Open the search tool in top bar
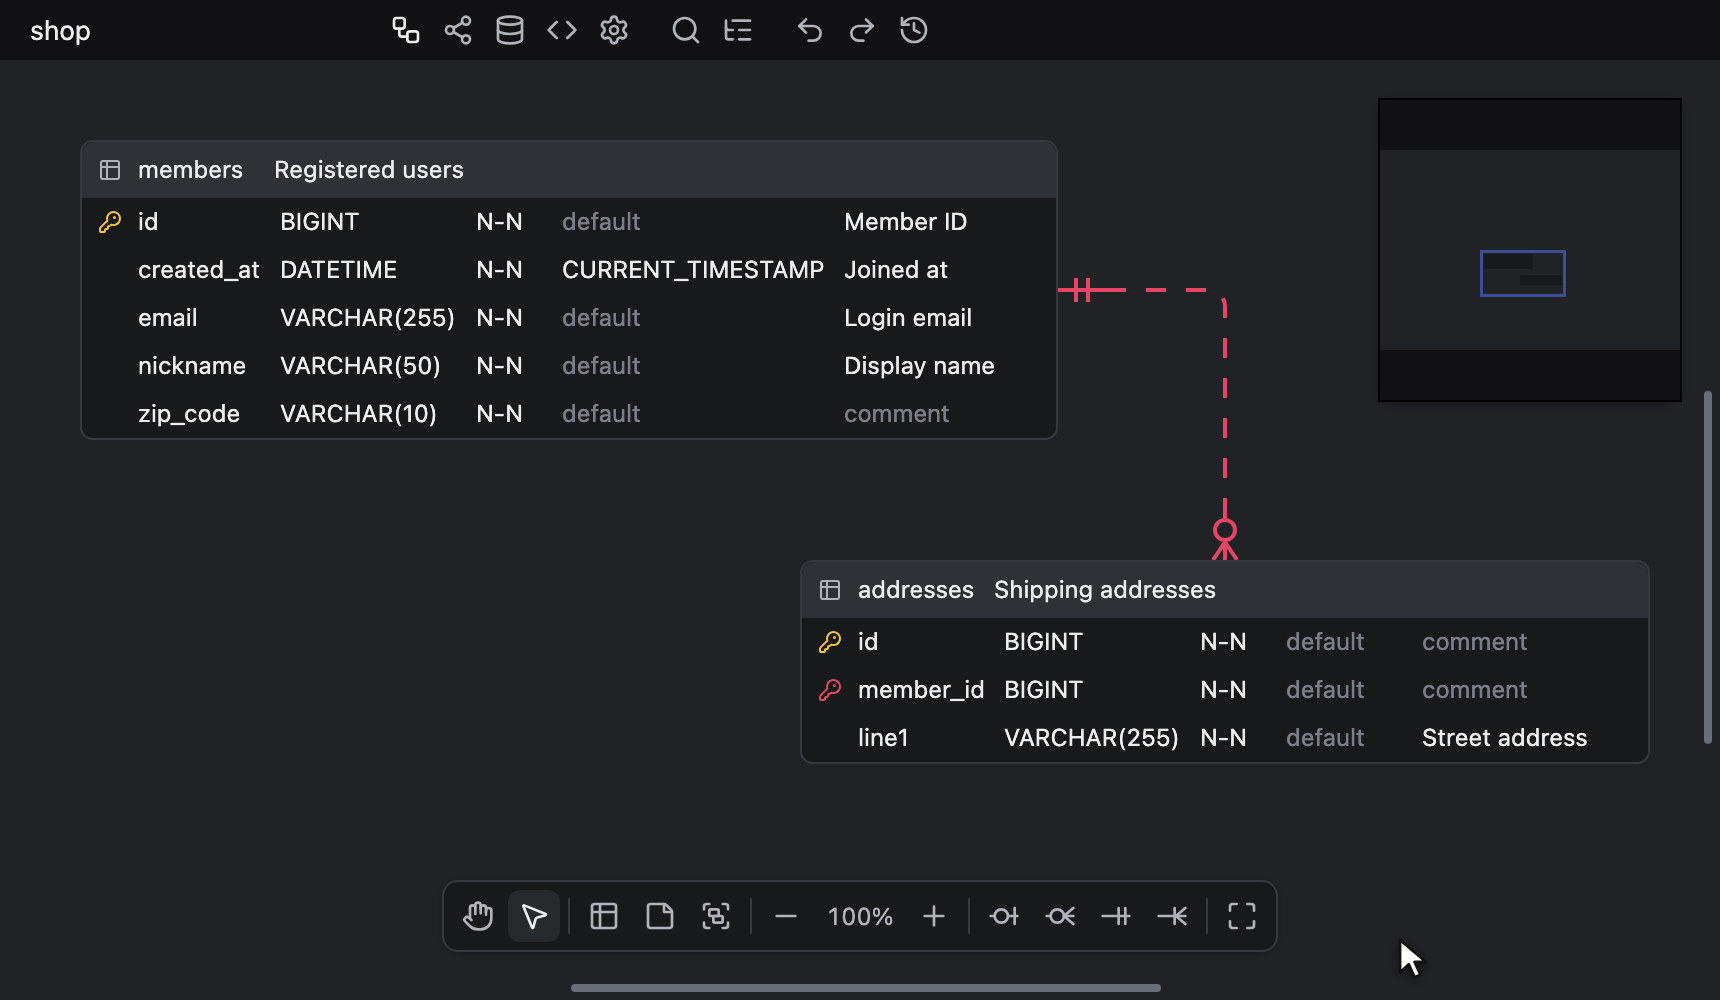Image resolution: width=1720 pixels, height=1000 pixels. pos(686,30)
